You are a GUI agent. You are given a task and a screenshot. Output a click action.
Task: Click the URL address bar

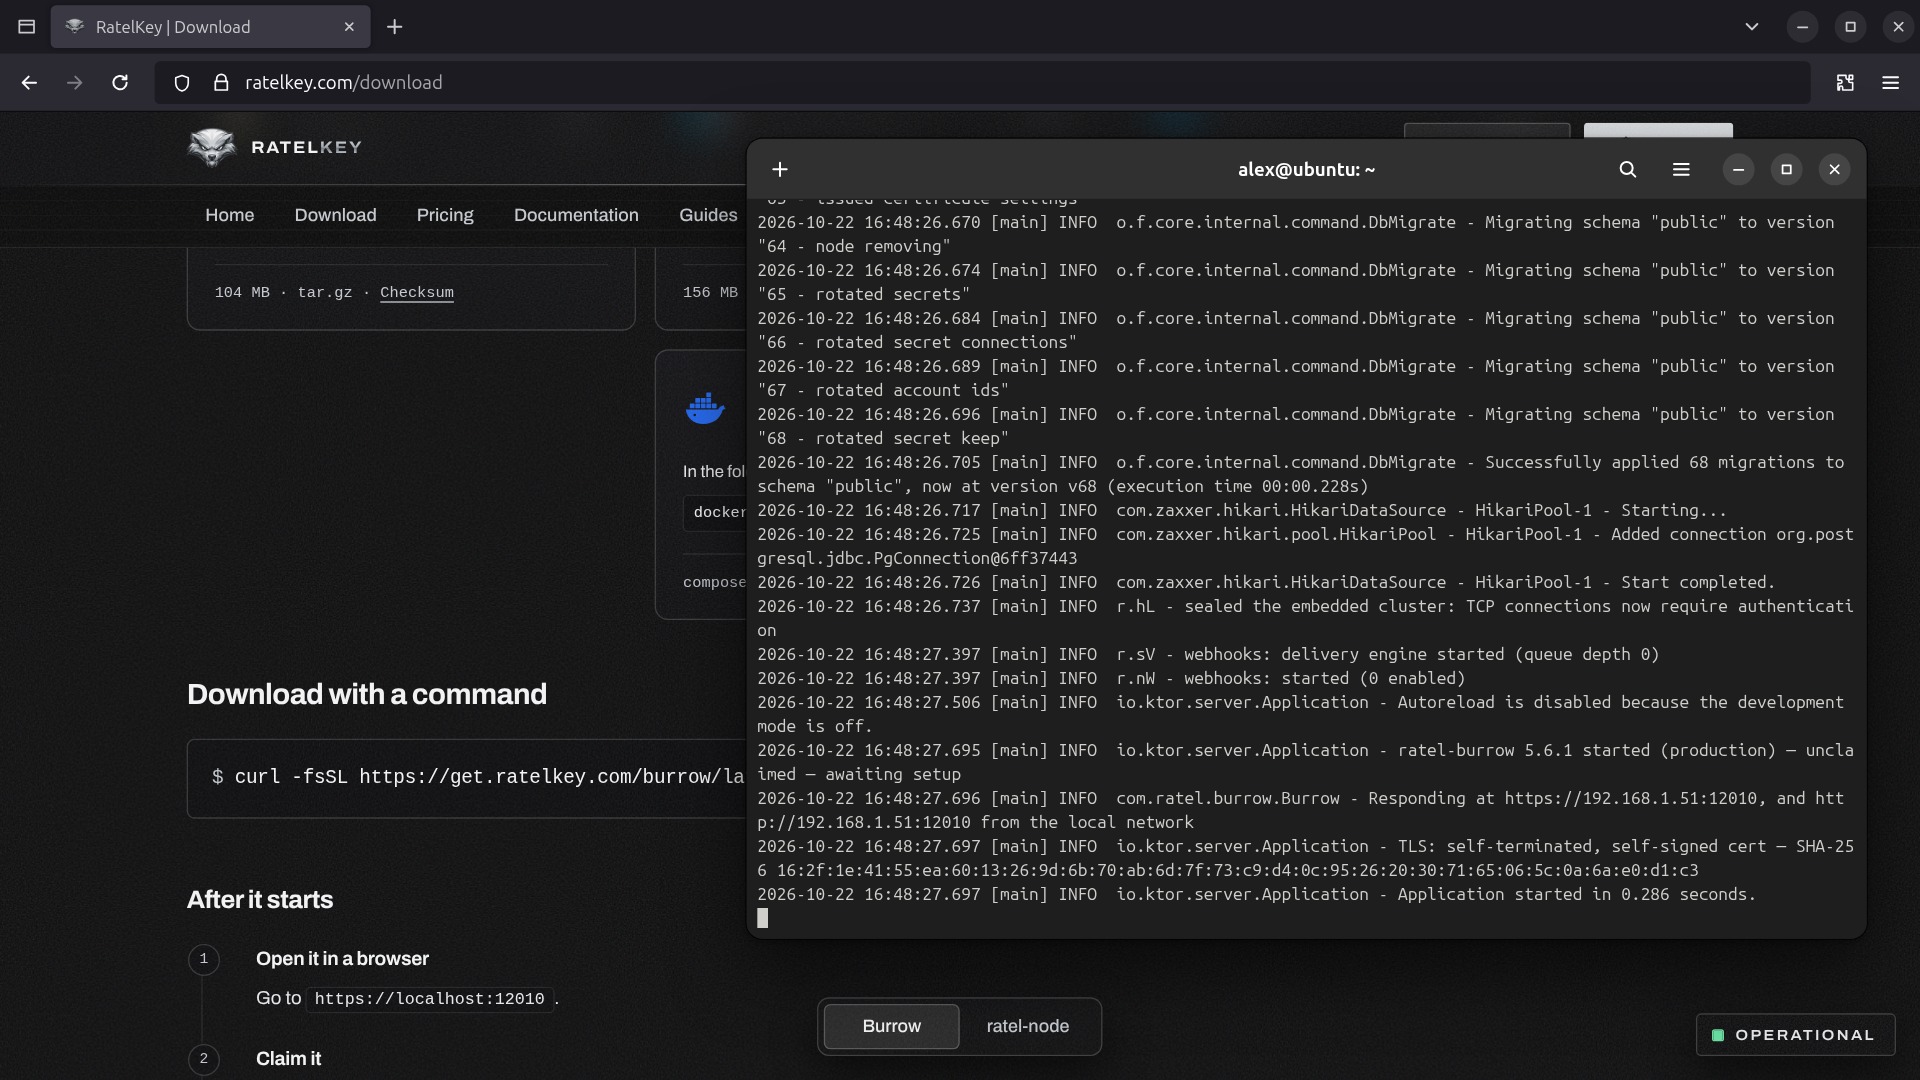coord(982,83)
